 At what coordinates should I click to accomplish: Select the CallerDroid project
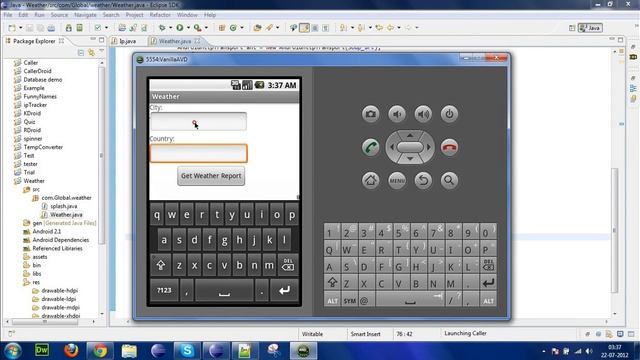click(37, 71)
